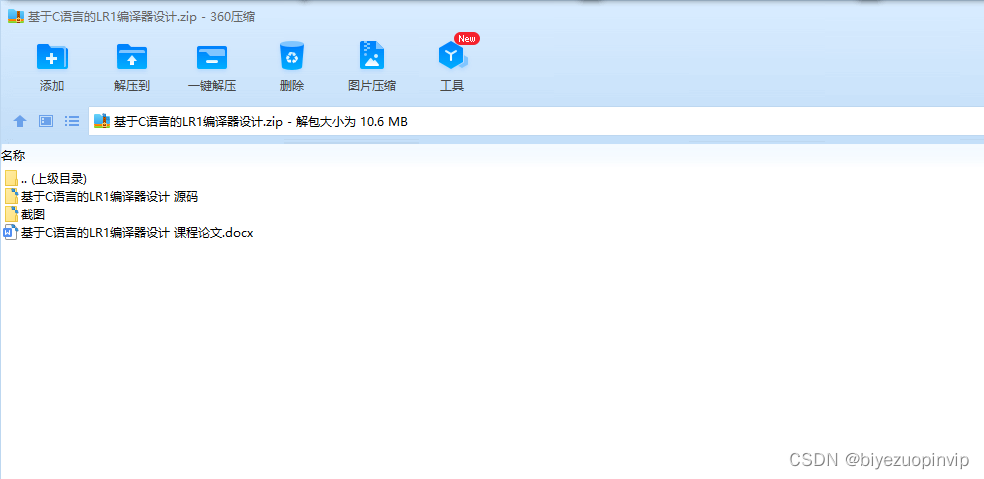Click the 添加 (Add) toolbar icon
The width and height of the screenshot is (984, 479).
(x=52, y=57)
